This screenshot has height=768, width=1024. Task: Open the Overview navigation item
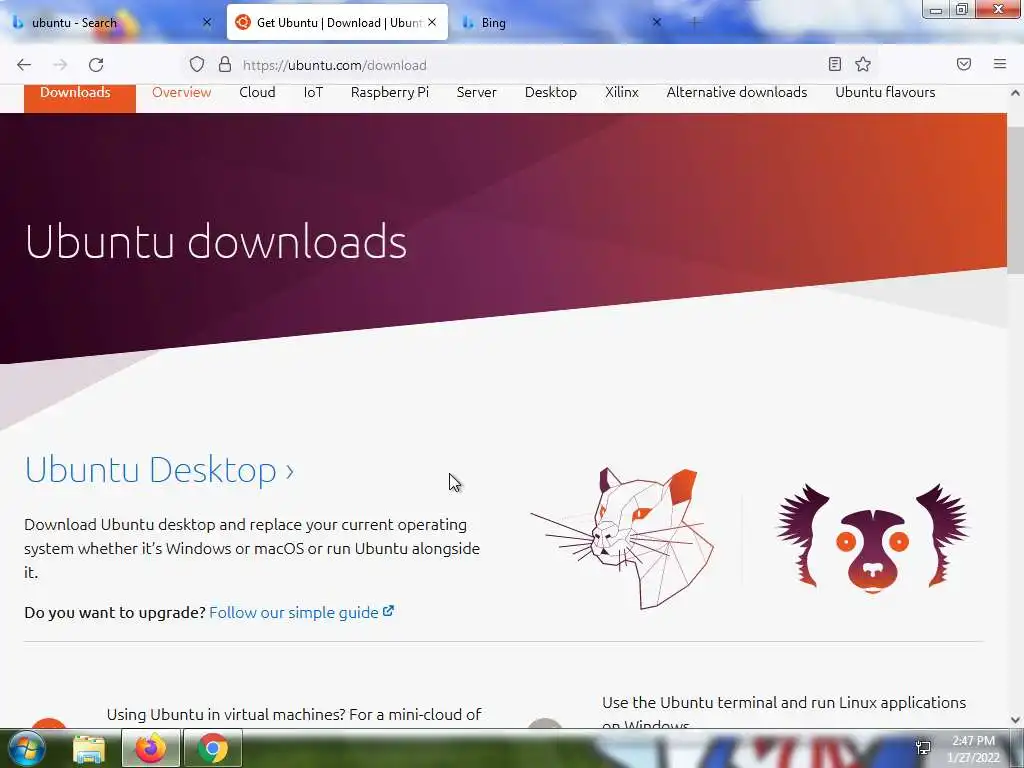click(182, 93)
